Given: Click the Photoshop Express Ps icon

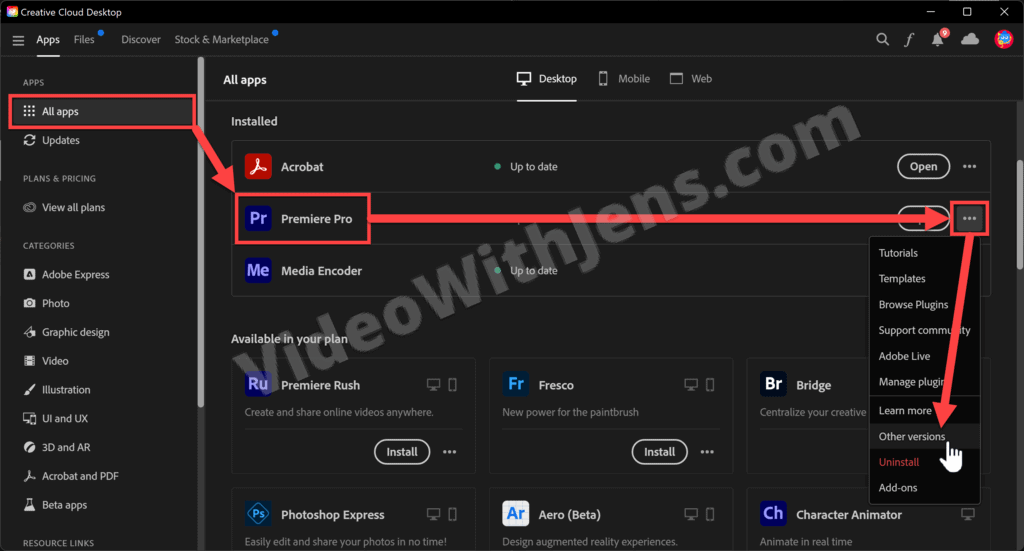Looking at the screenshot, I should pos(258,514).
